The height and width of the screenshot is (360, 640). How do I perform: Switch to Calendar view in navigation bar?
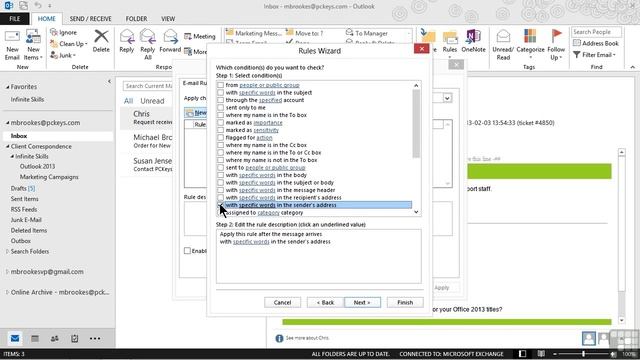35,338
